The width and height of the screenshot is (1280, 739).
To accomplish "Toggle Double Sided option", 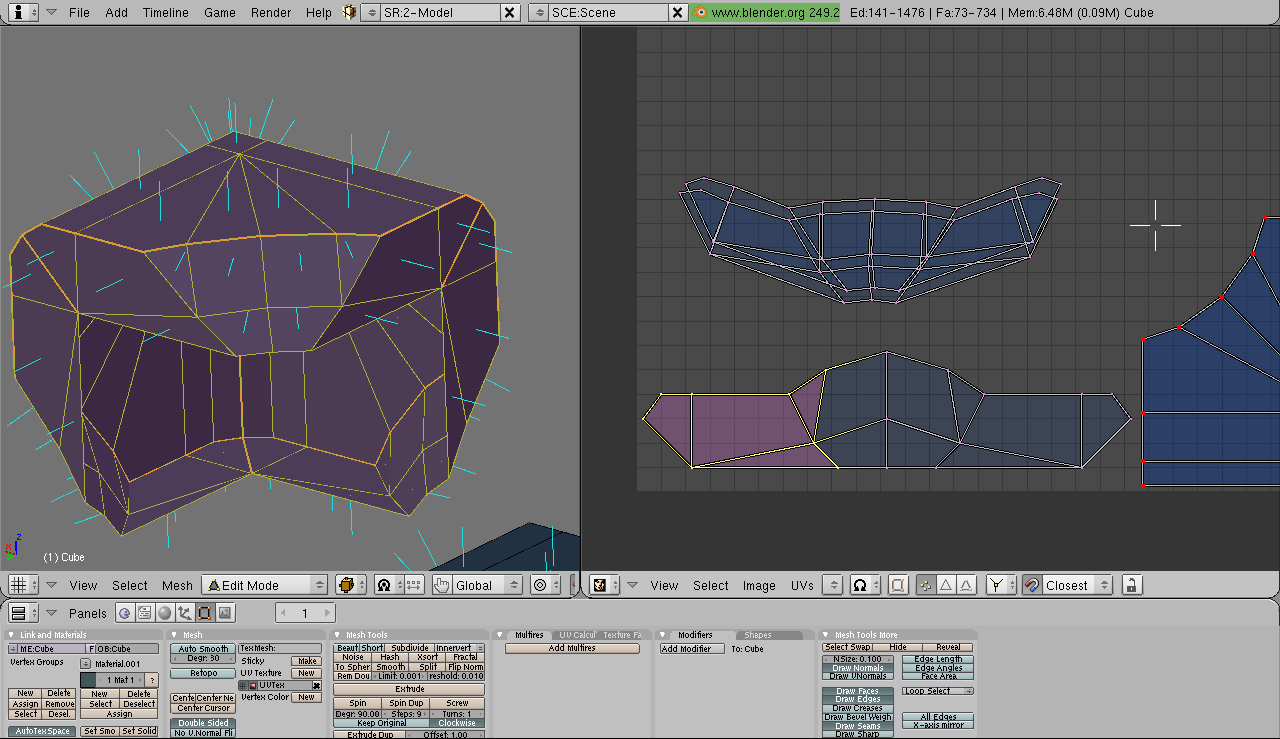I will [x=203, y=723].
